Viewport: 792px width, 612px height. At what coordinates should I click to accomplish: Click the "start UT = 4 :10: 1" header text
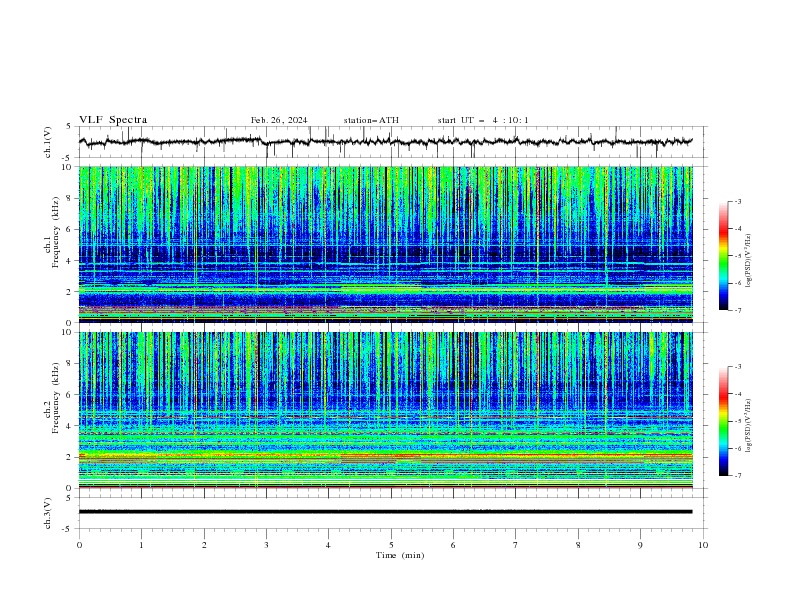[483, 120]
